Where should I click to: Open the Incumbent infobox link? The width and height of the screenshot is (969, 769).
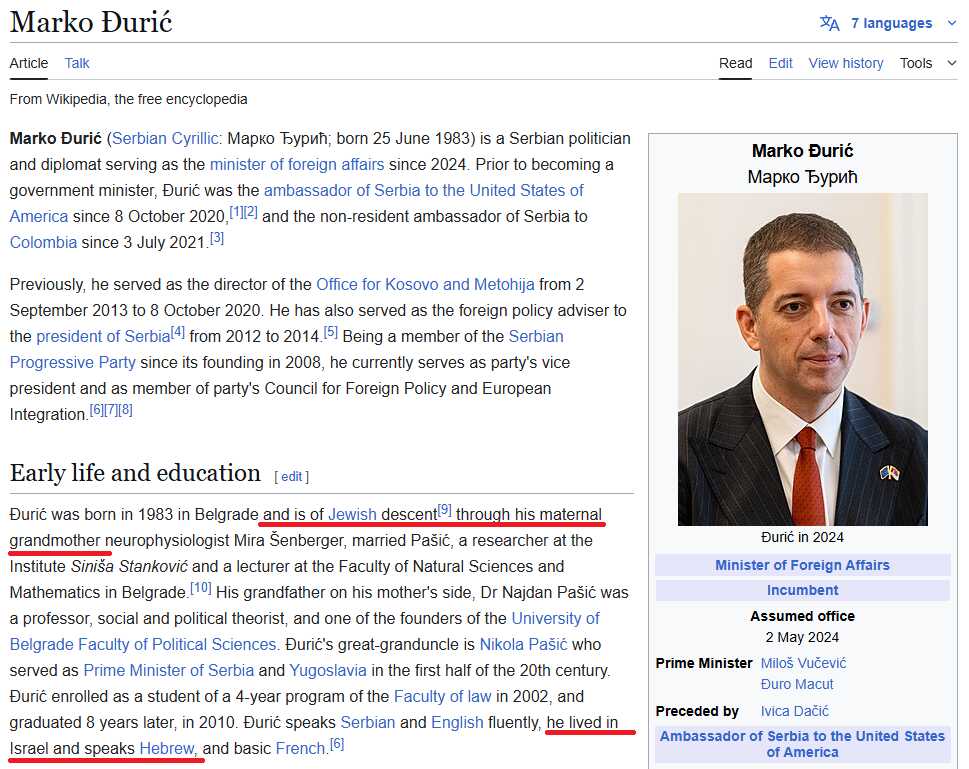point(802,590)
